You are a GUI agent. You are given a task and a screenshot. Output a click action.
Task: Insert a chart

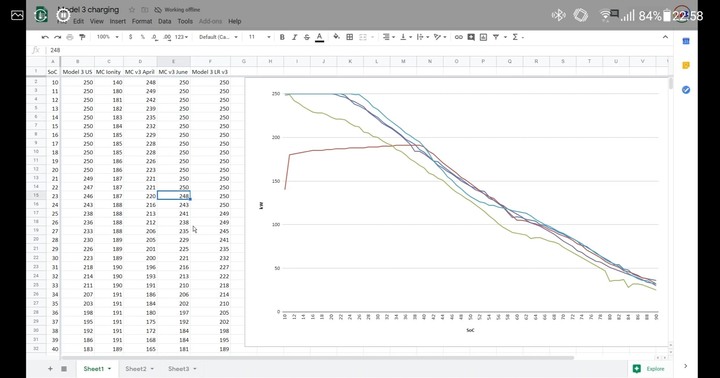coord(484,37)
